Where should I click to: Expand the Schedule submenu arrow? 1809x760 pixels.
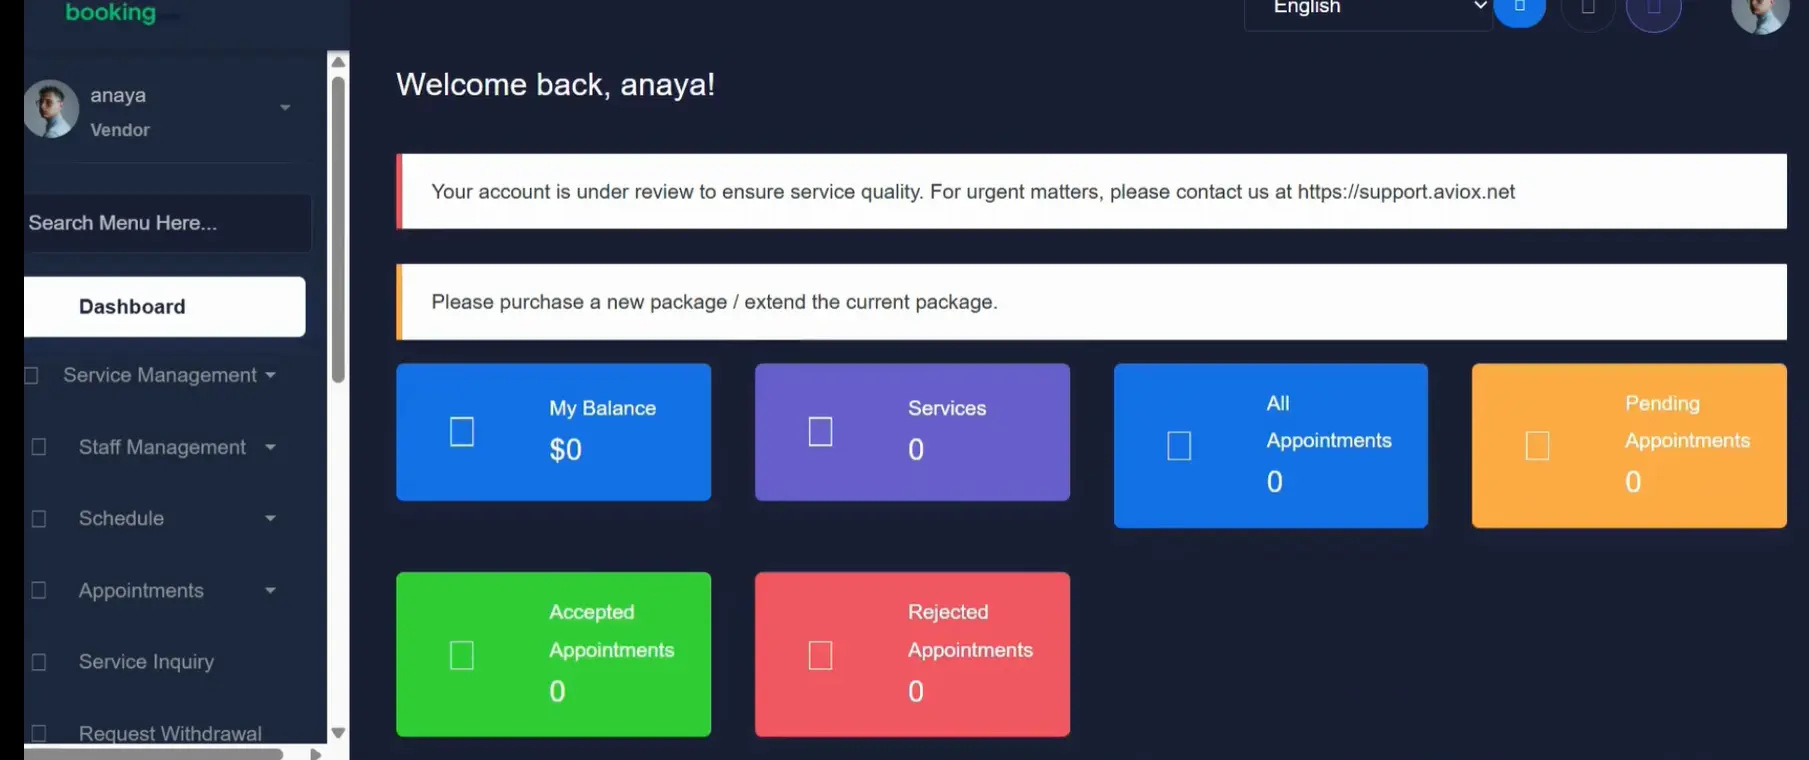tap(270, 518)
